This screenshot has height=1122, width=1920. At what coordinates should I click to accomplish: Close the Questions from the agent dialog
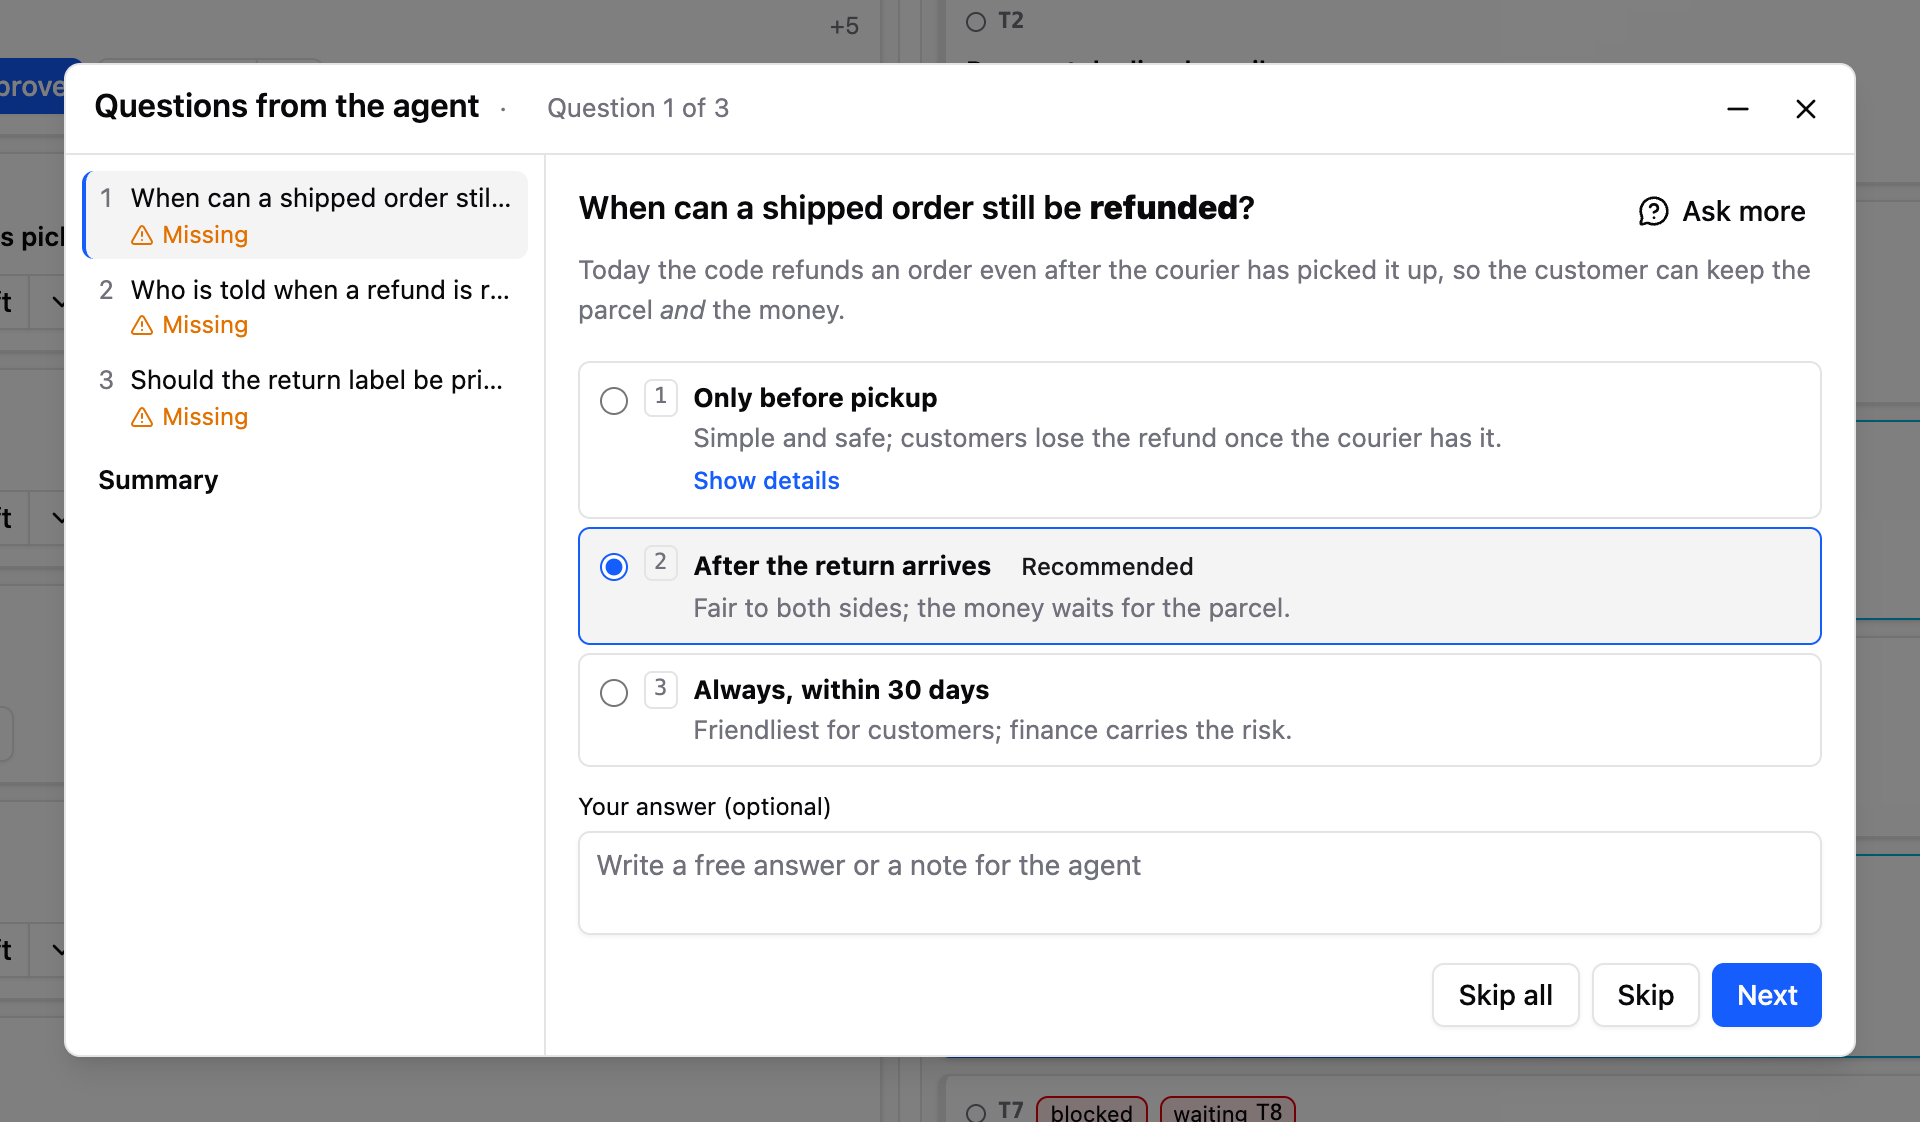point(1805,109)
